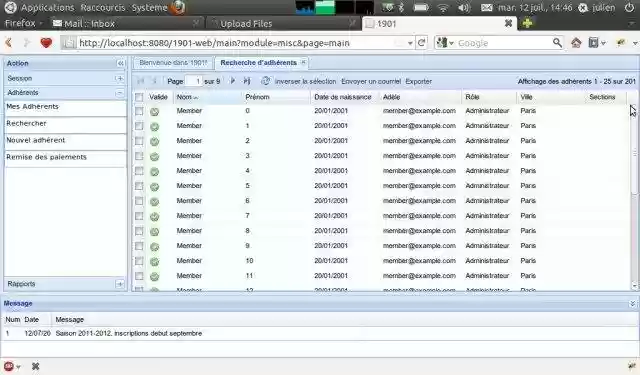Open the Firefox menu button

click(x=23, y=23)
